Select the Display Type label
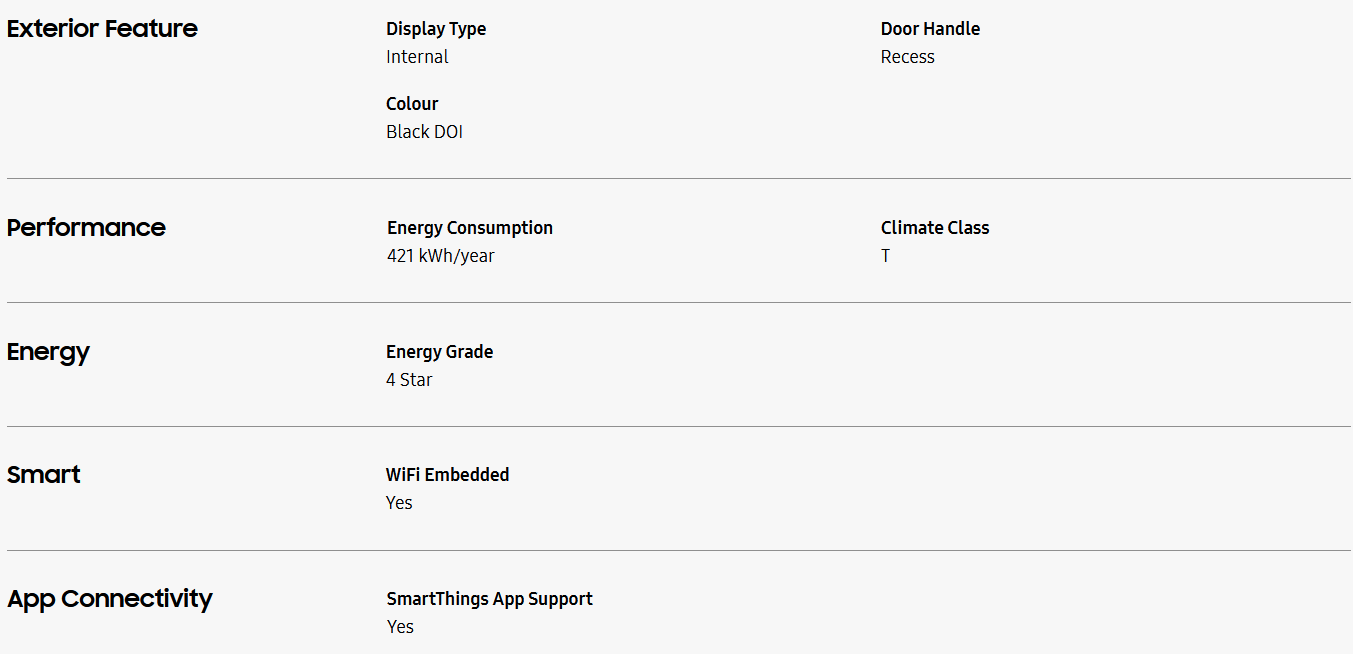 [x=436, y=29]
